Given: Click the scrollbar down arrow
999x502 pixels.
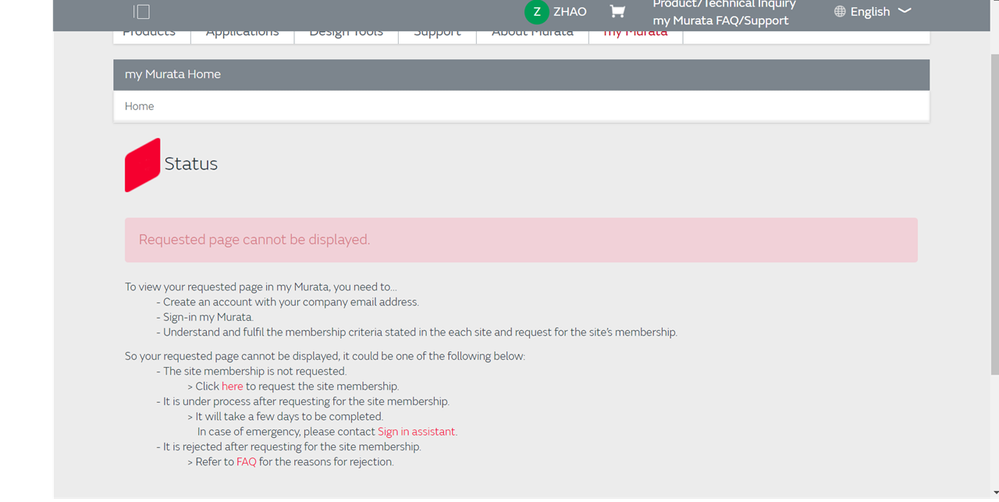Looking at the screenshot, I should [x=995, y=493].
